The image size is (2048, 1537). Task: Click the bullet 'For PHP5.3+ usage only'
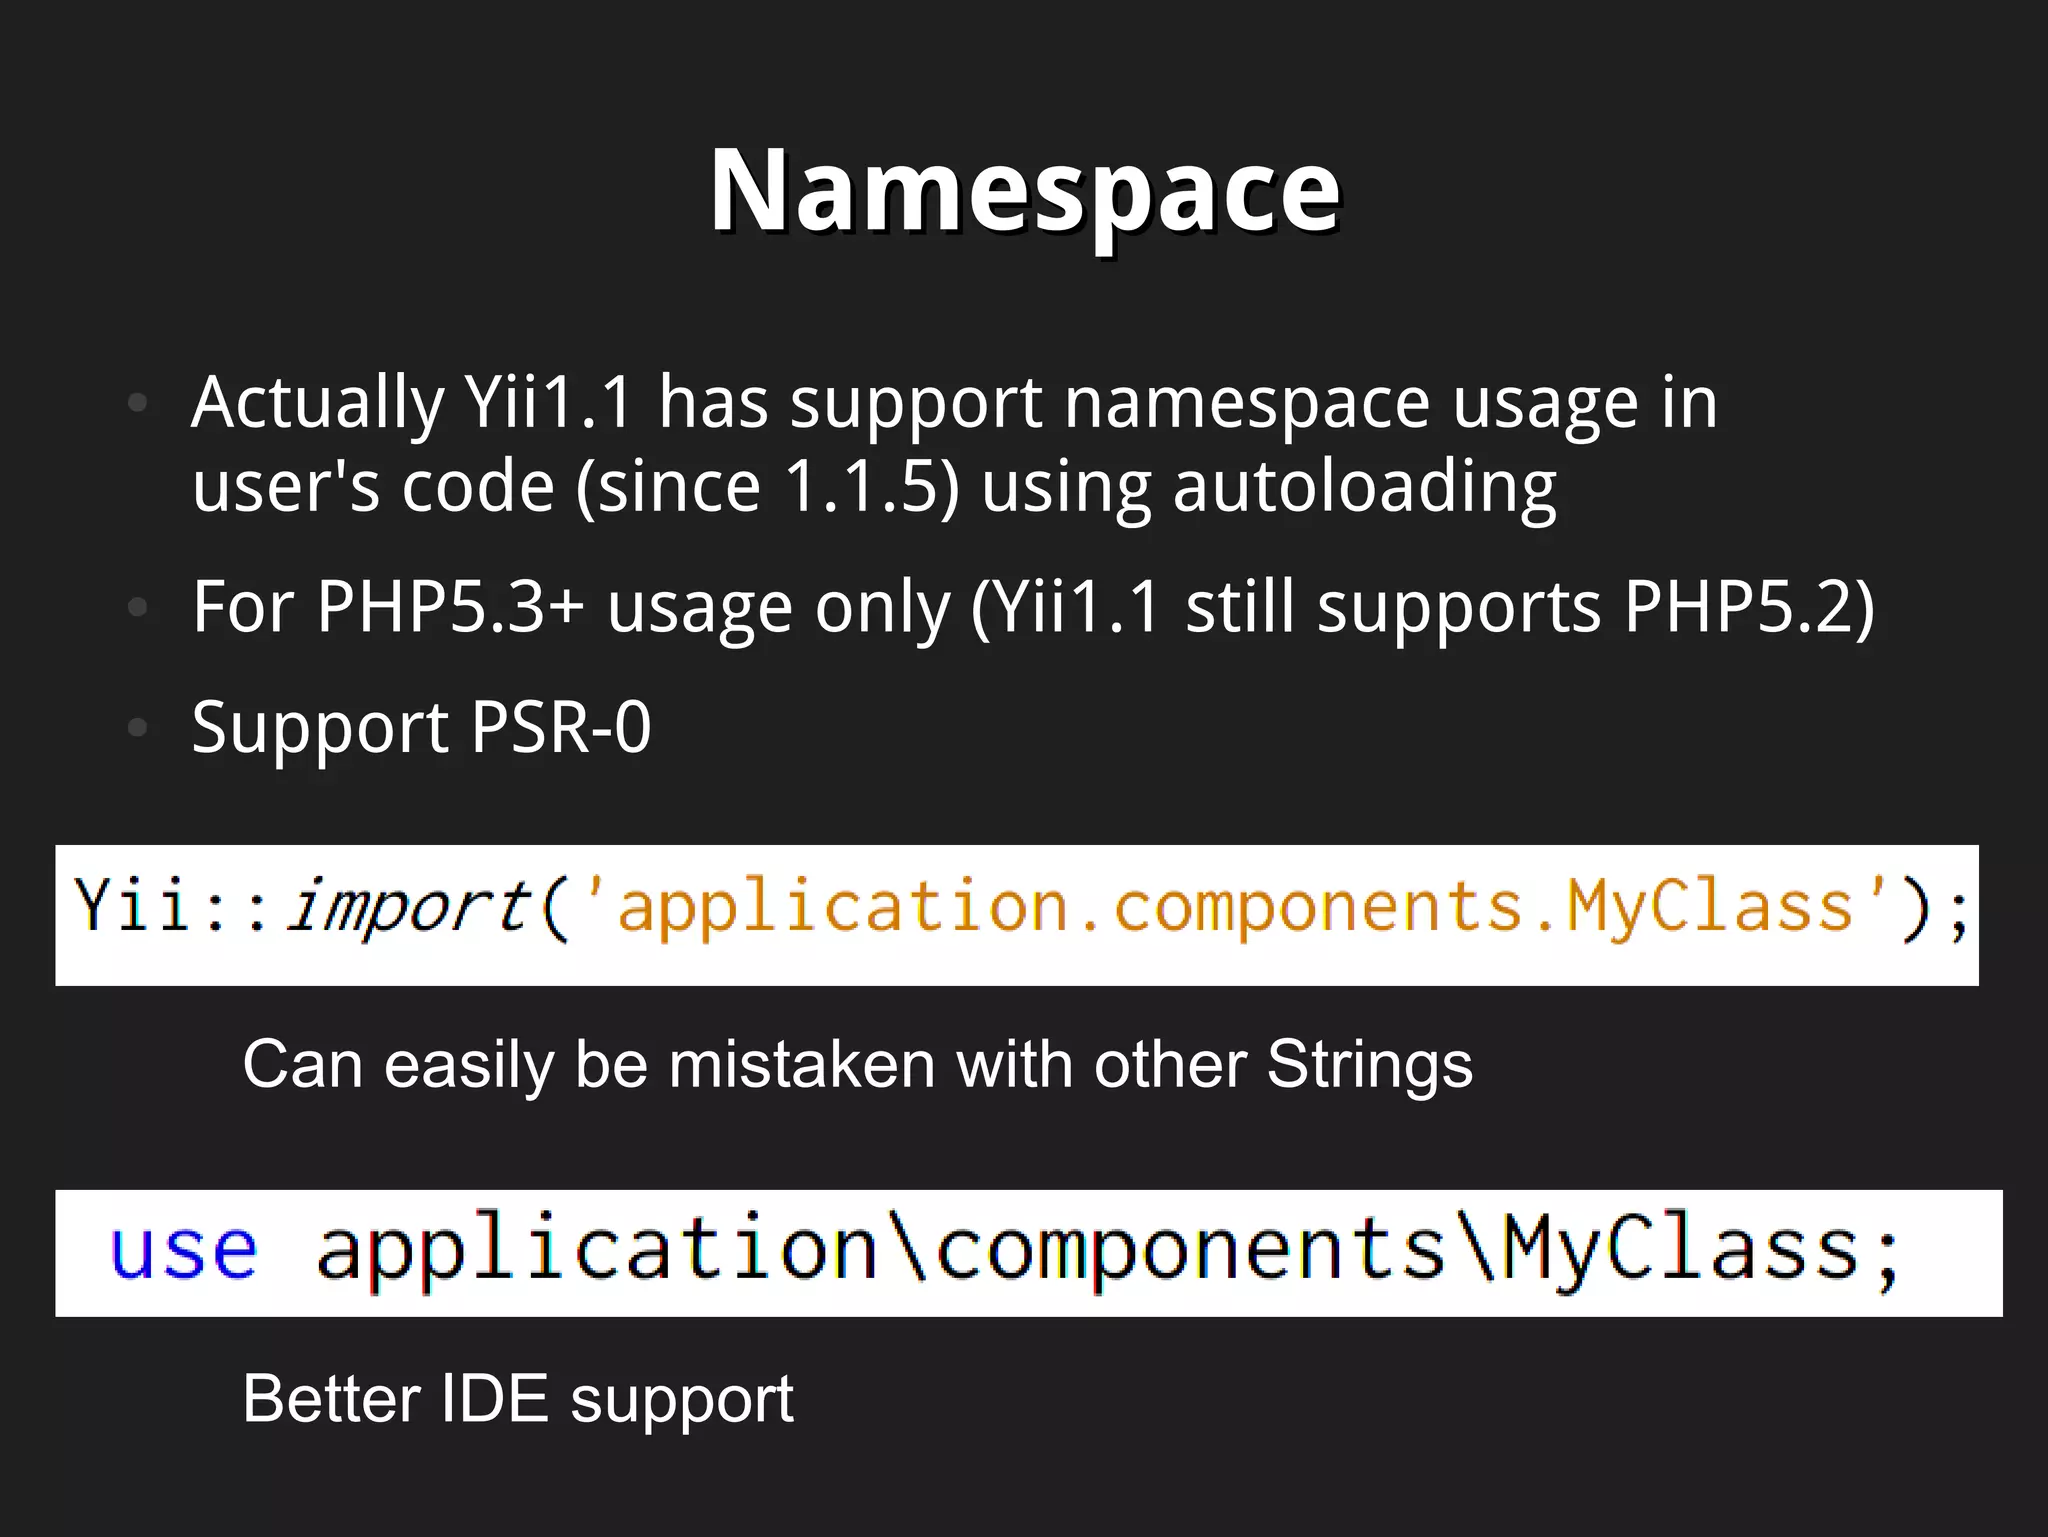[x=1033, y=607]
